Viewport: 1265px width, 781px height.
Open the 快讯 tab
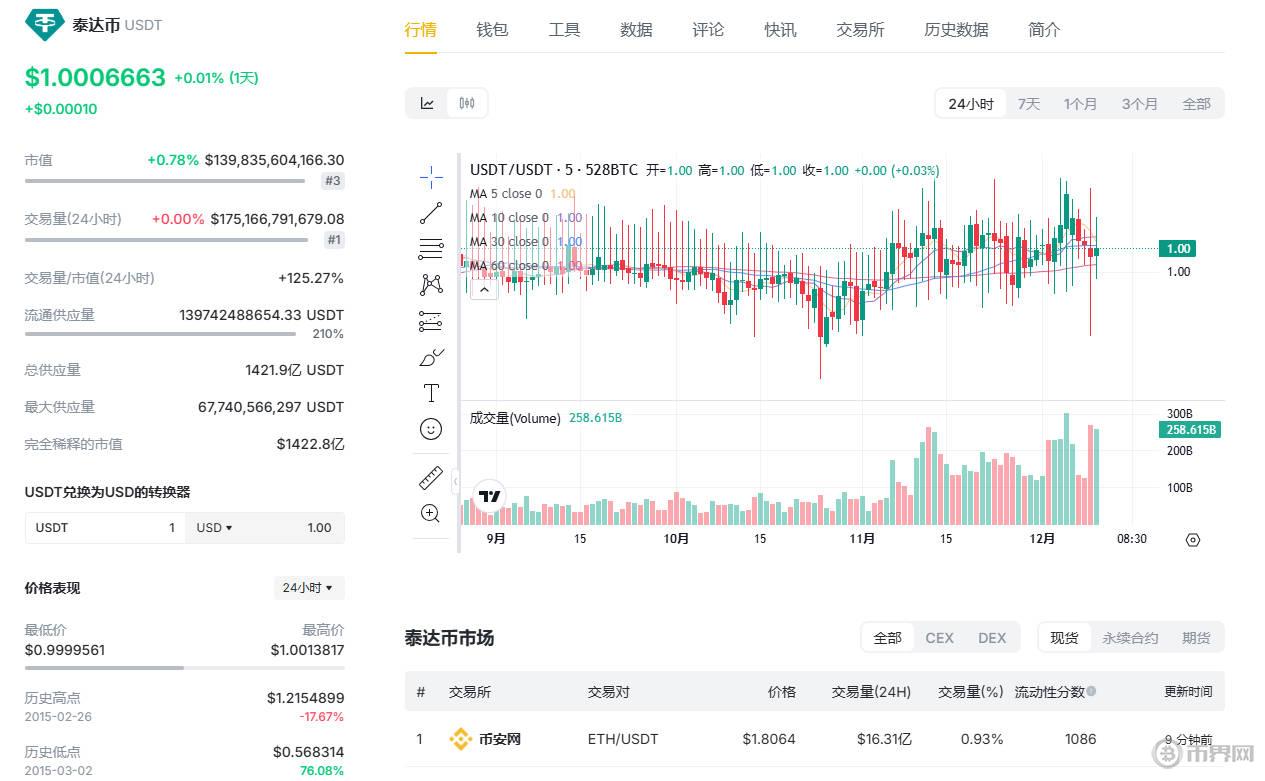tap(780, 30)
